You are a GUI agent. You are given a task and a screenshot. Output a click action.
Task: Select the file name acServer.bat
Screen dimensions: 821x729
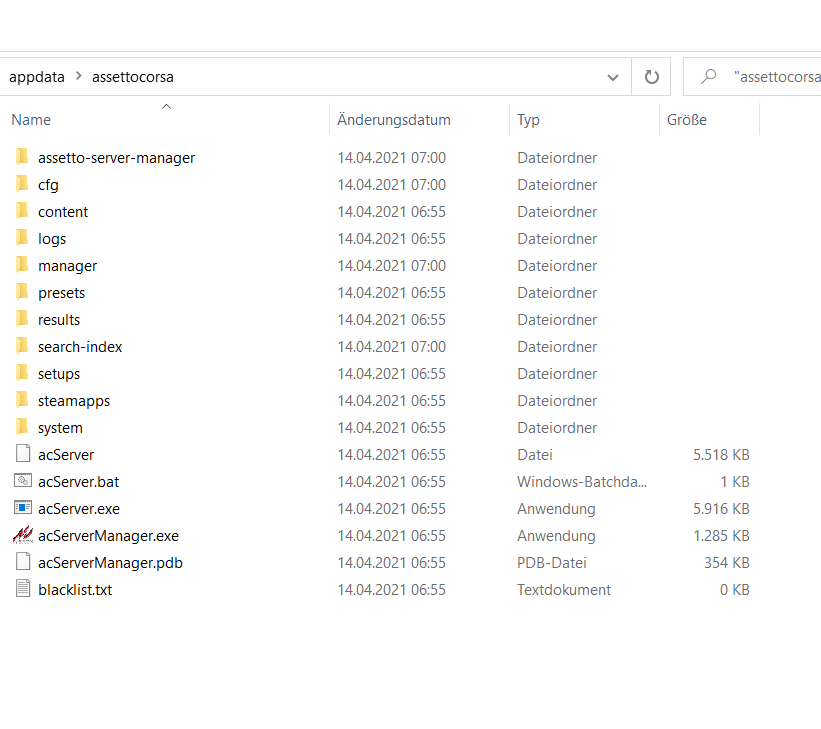click(x=79, y=482)
